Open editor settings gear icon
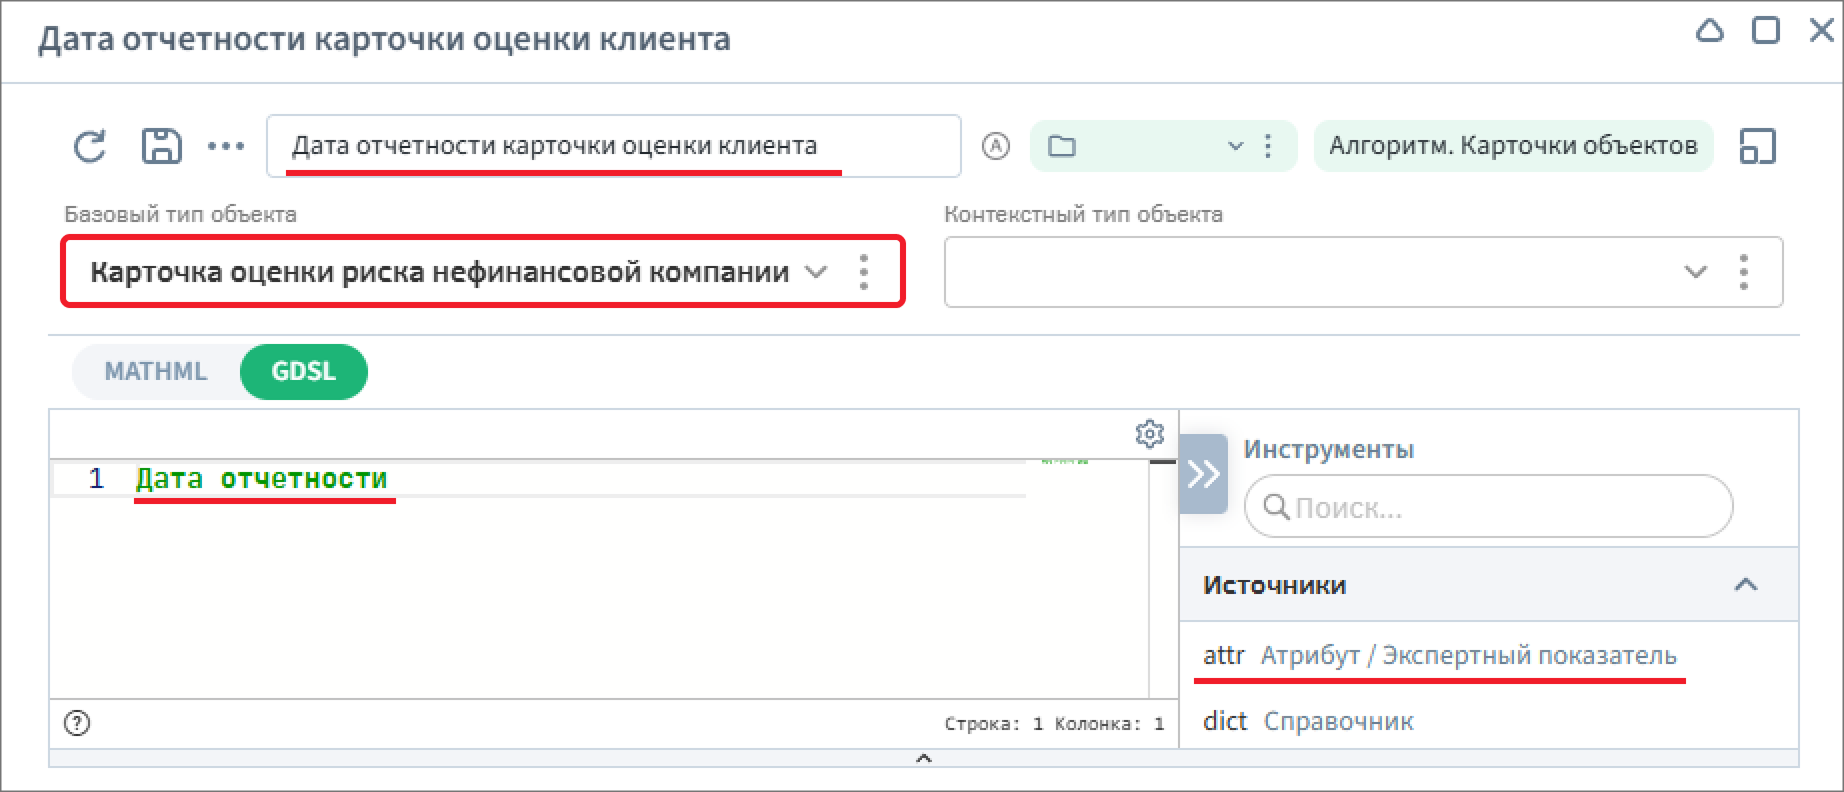 [1150, 434]
